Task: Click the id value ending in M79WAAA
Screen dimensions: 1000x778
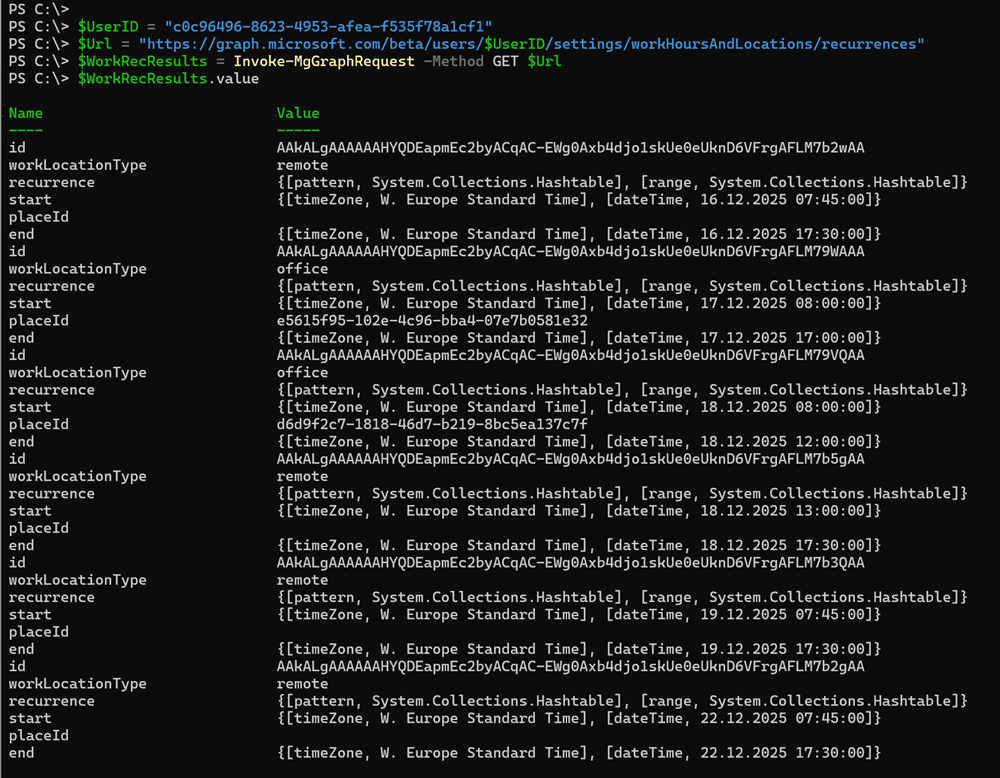Action: click(x=570, y=252)
